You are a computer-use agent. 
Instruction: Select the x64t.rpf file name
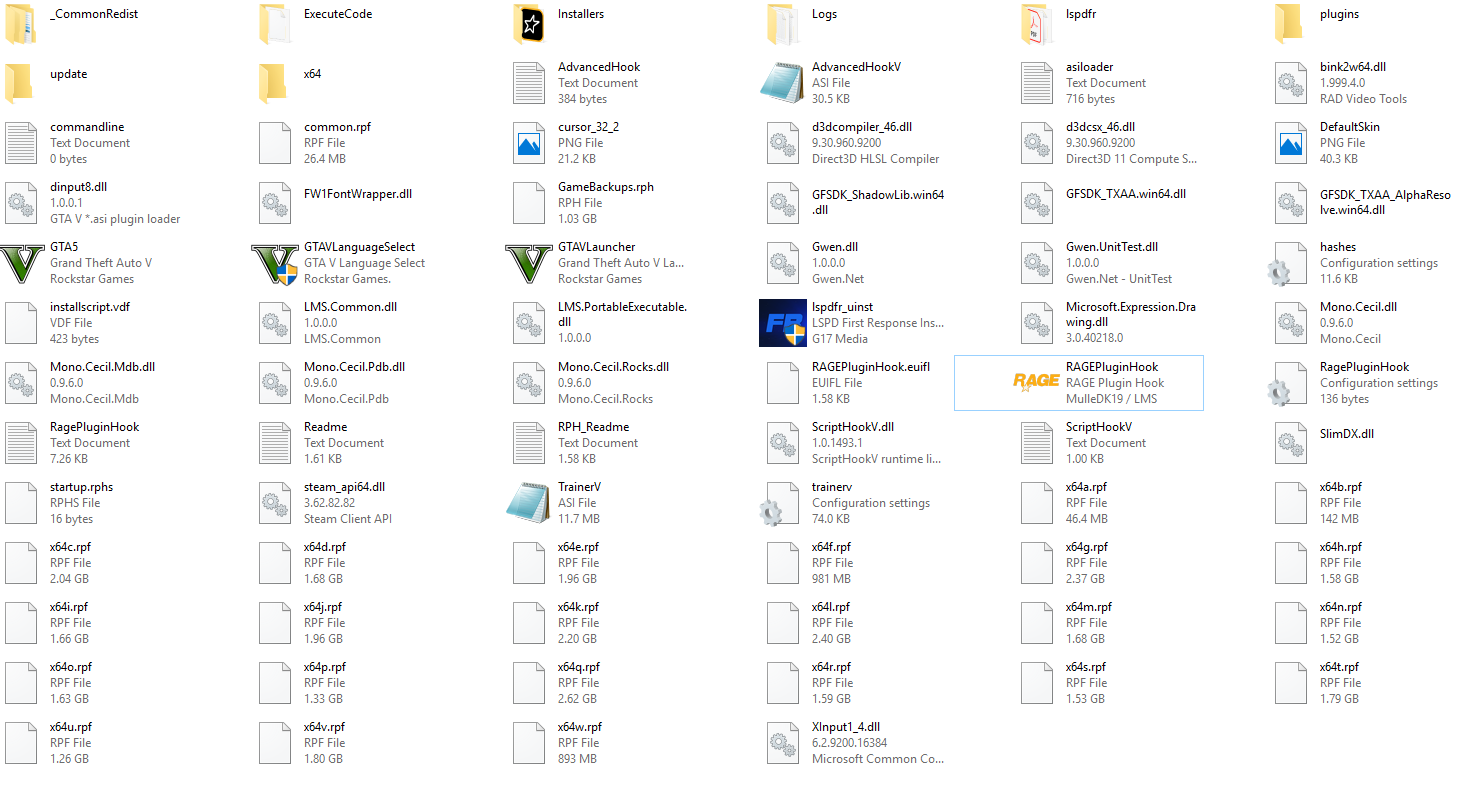coord(1339,667)
